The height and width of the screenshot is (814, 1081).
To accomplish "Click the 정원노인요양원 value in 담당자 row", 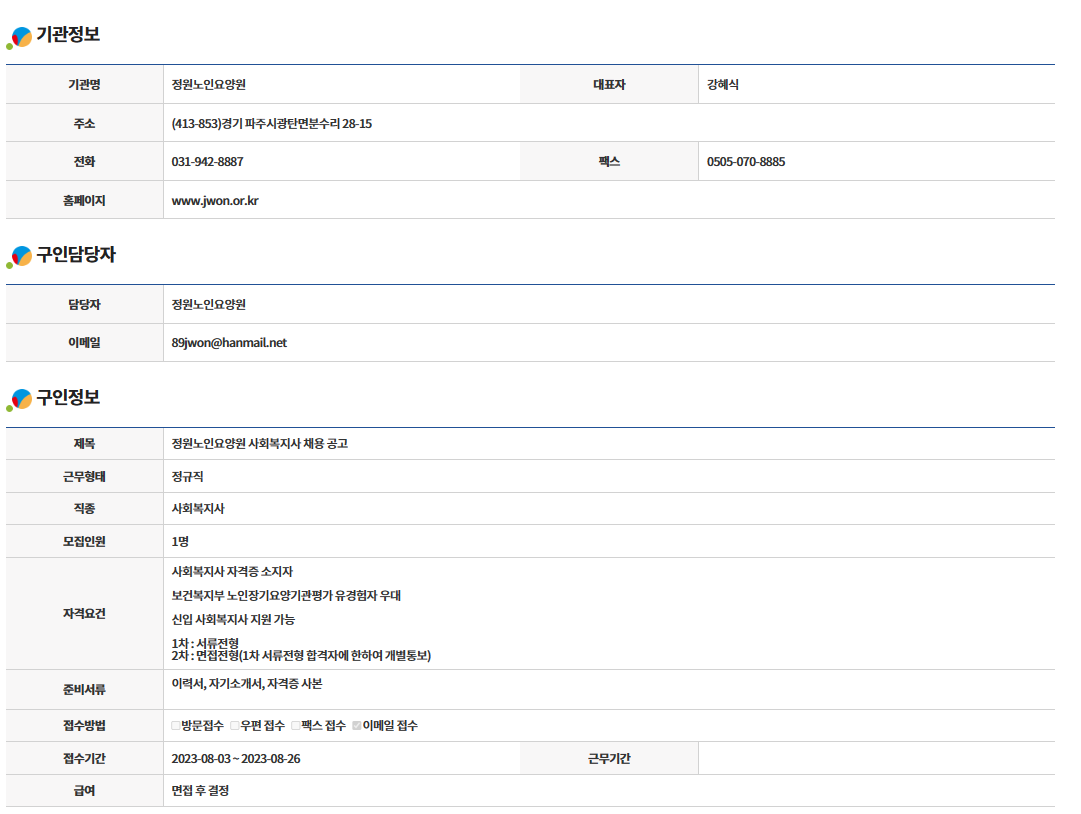I will coord(208,304).
